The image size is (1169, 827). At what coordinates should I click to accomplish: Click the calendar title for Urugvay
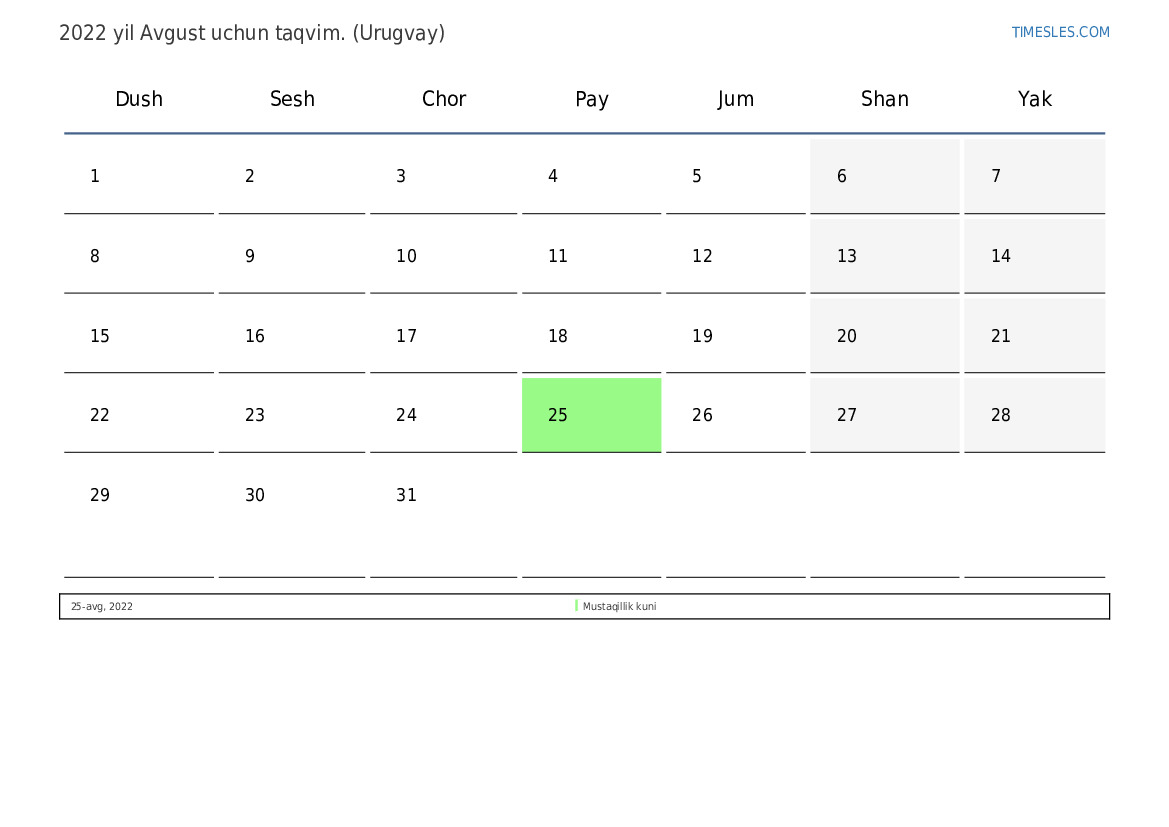[252, 34]
